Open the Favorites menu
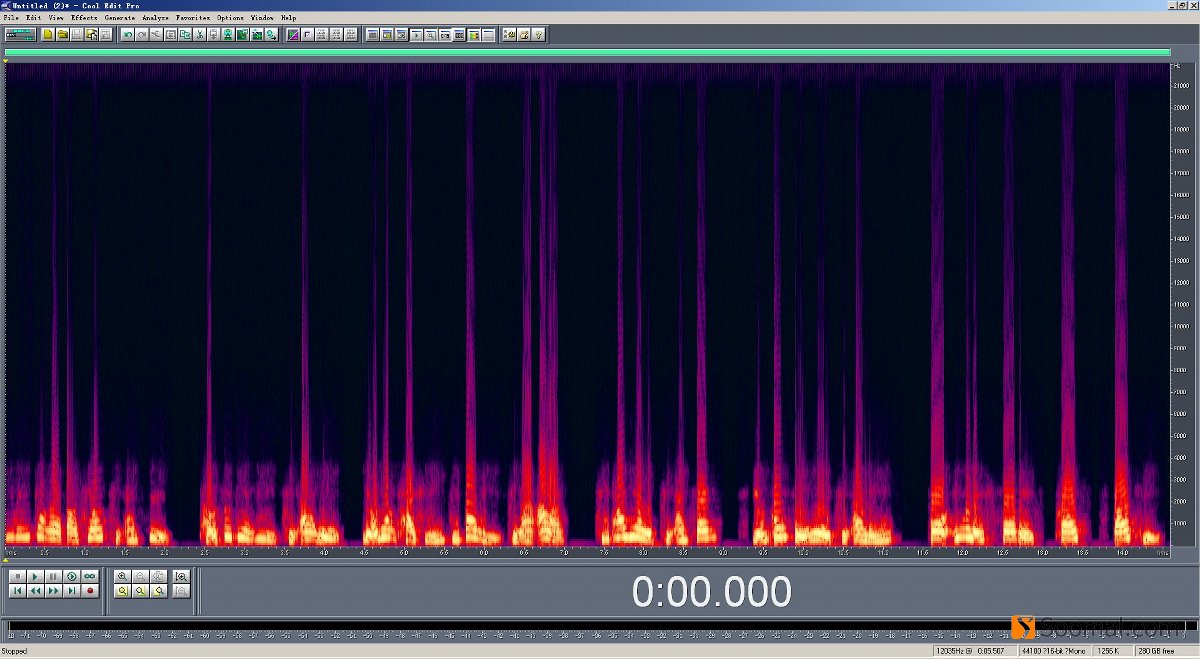 coord(193,18)
